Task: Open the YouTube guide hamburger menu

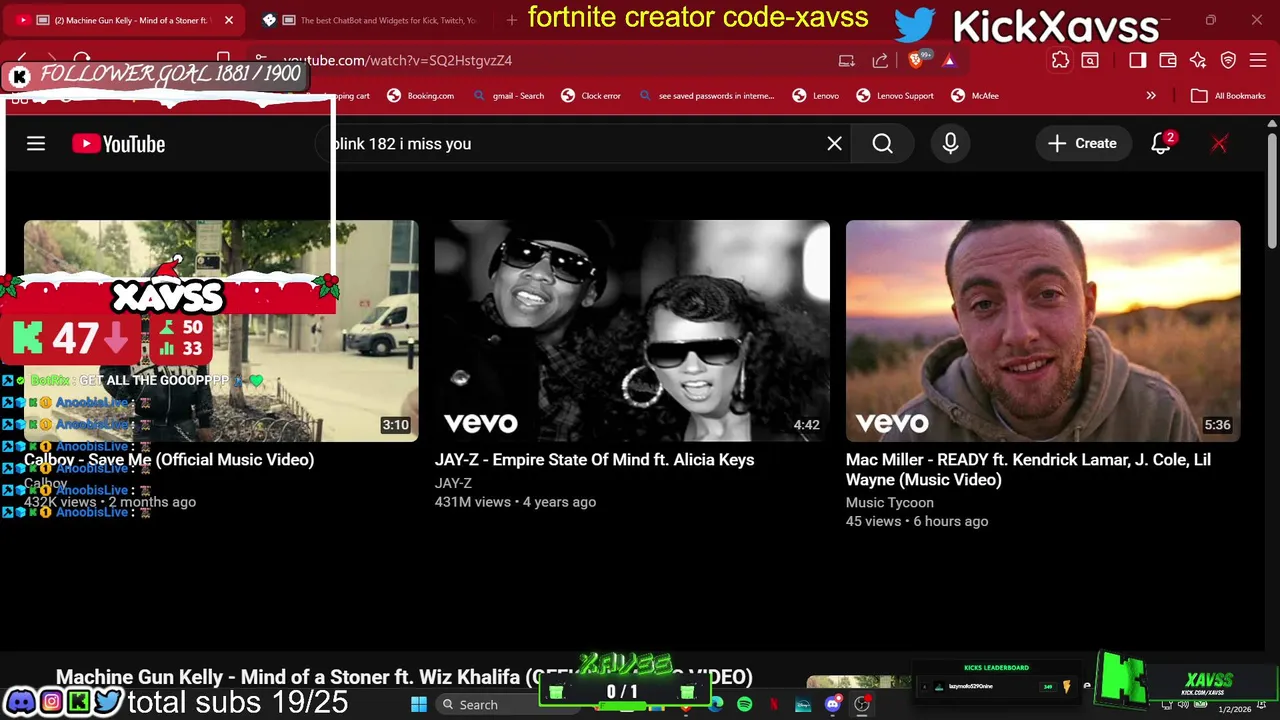Action: pyautogui.click(x=36, y=144)
